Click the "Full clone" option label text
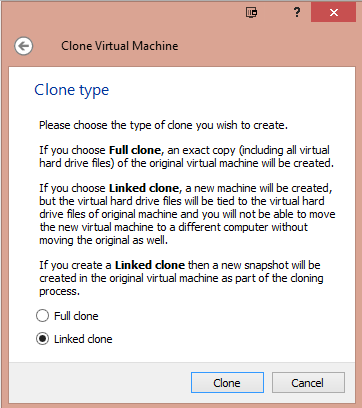The image size is (362, 408). [x=76, y=316]
